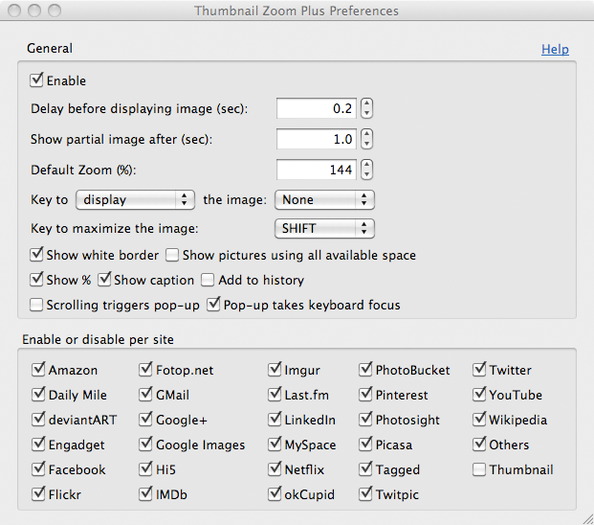Uncheck the Enable checkbox
Viewport: 594px width, 525px height.
pyautogui.click(x=36, y=80)
